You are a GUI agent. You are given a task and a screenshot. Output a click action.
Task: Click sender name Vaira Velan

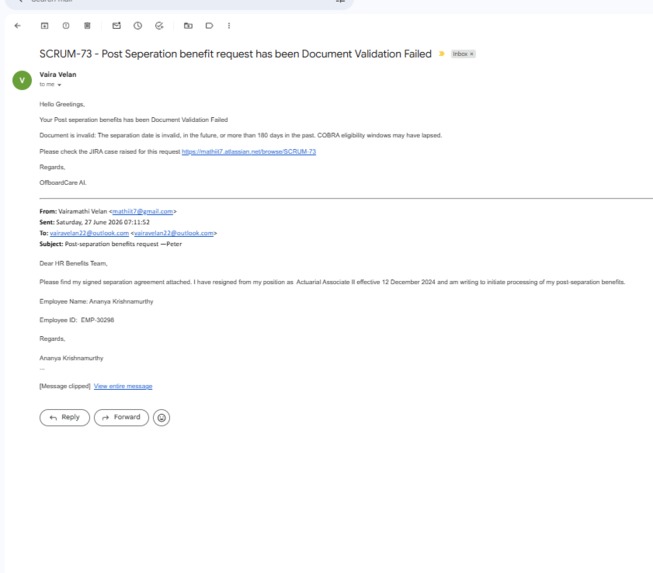click(x=58, y=75)
